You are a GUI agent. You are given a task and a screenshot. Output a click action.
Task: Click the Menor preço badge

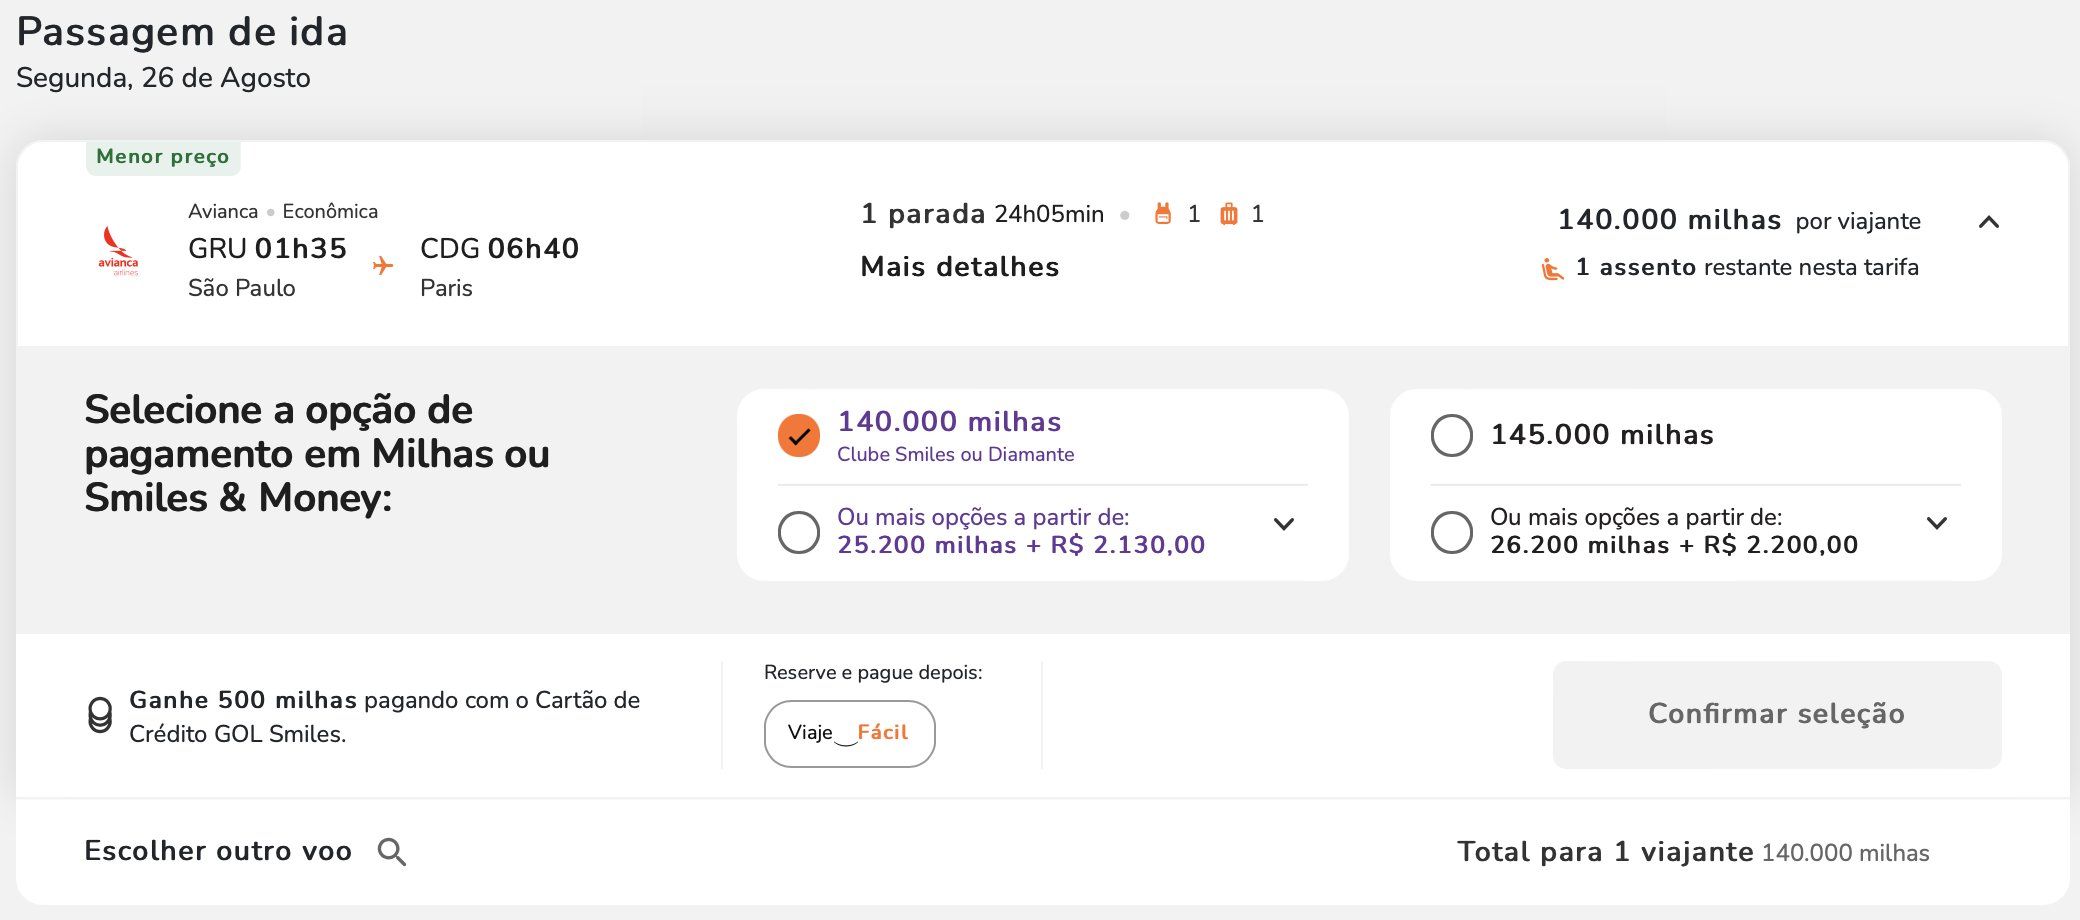[x=163, y=157]
